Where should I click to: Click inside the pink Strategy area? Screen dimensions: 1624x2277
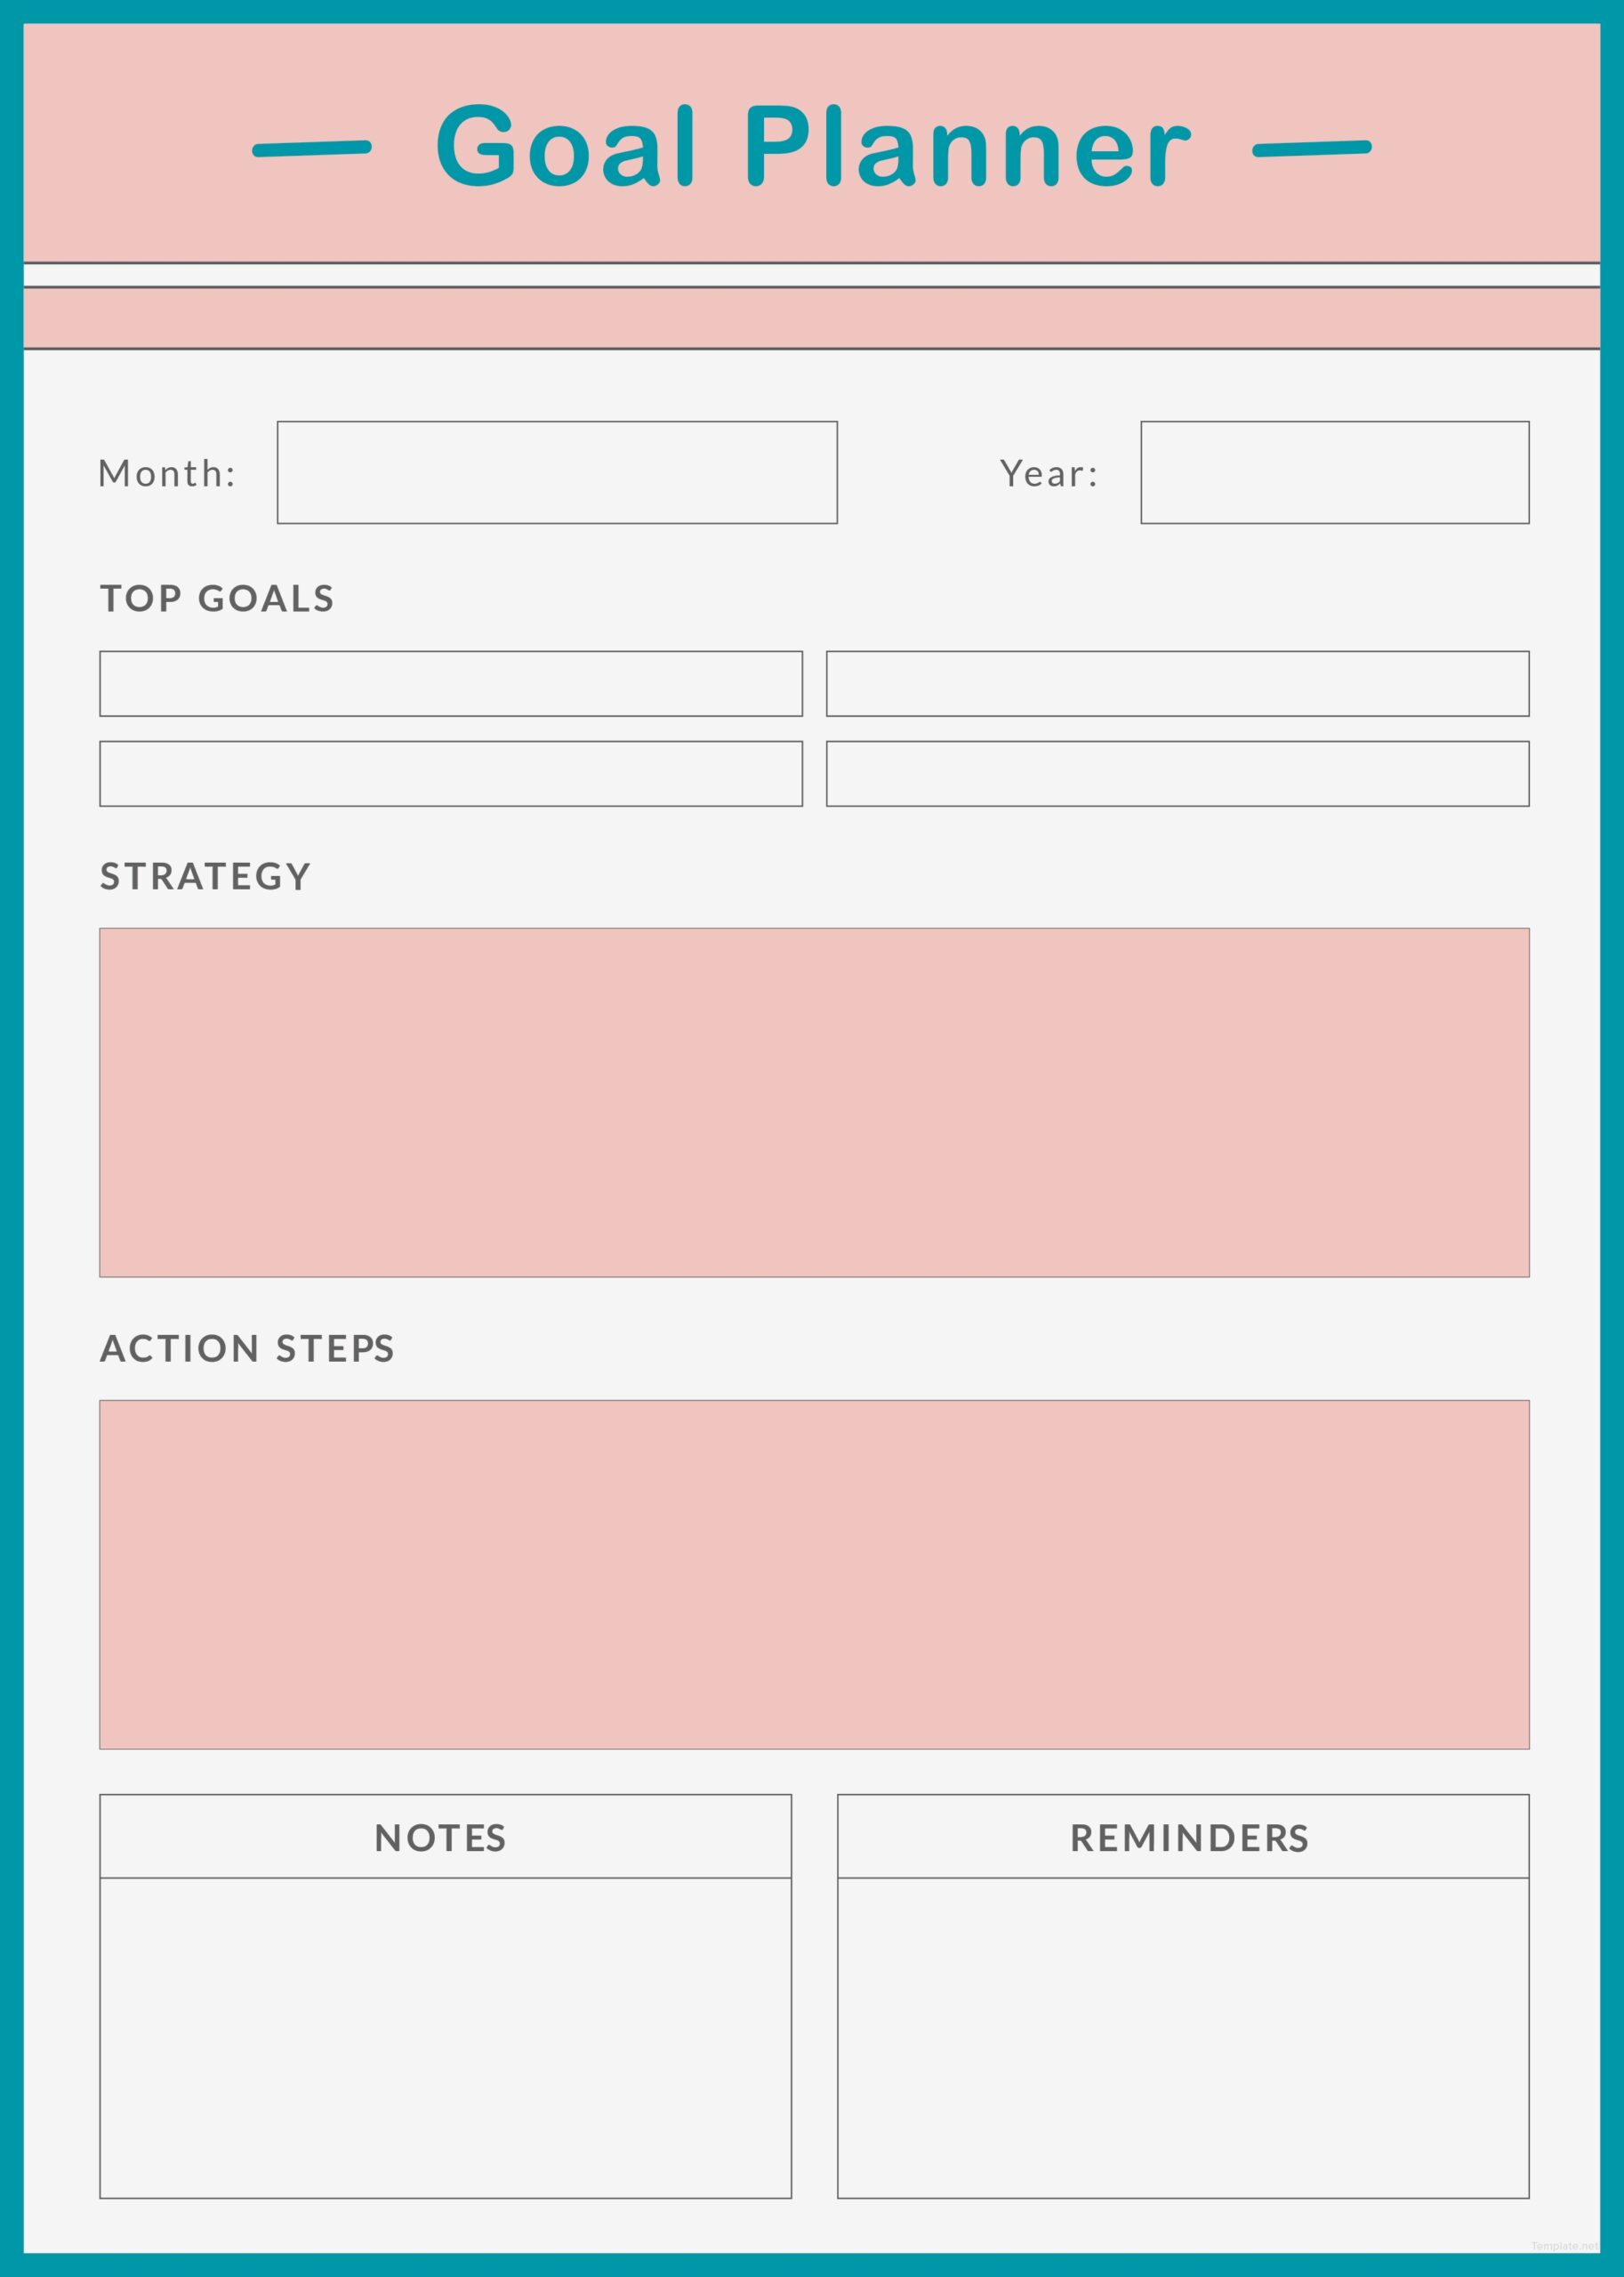(x=814, y=1102)
